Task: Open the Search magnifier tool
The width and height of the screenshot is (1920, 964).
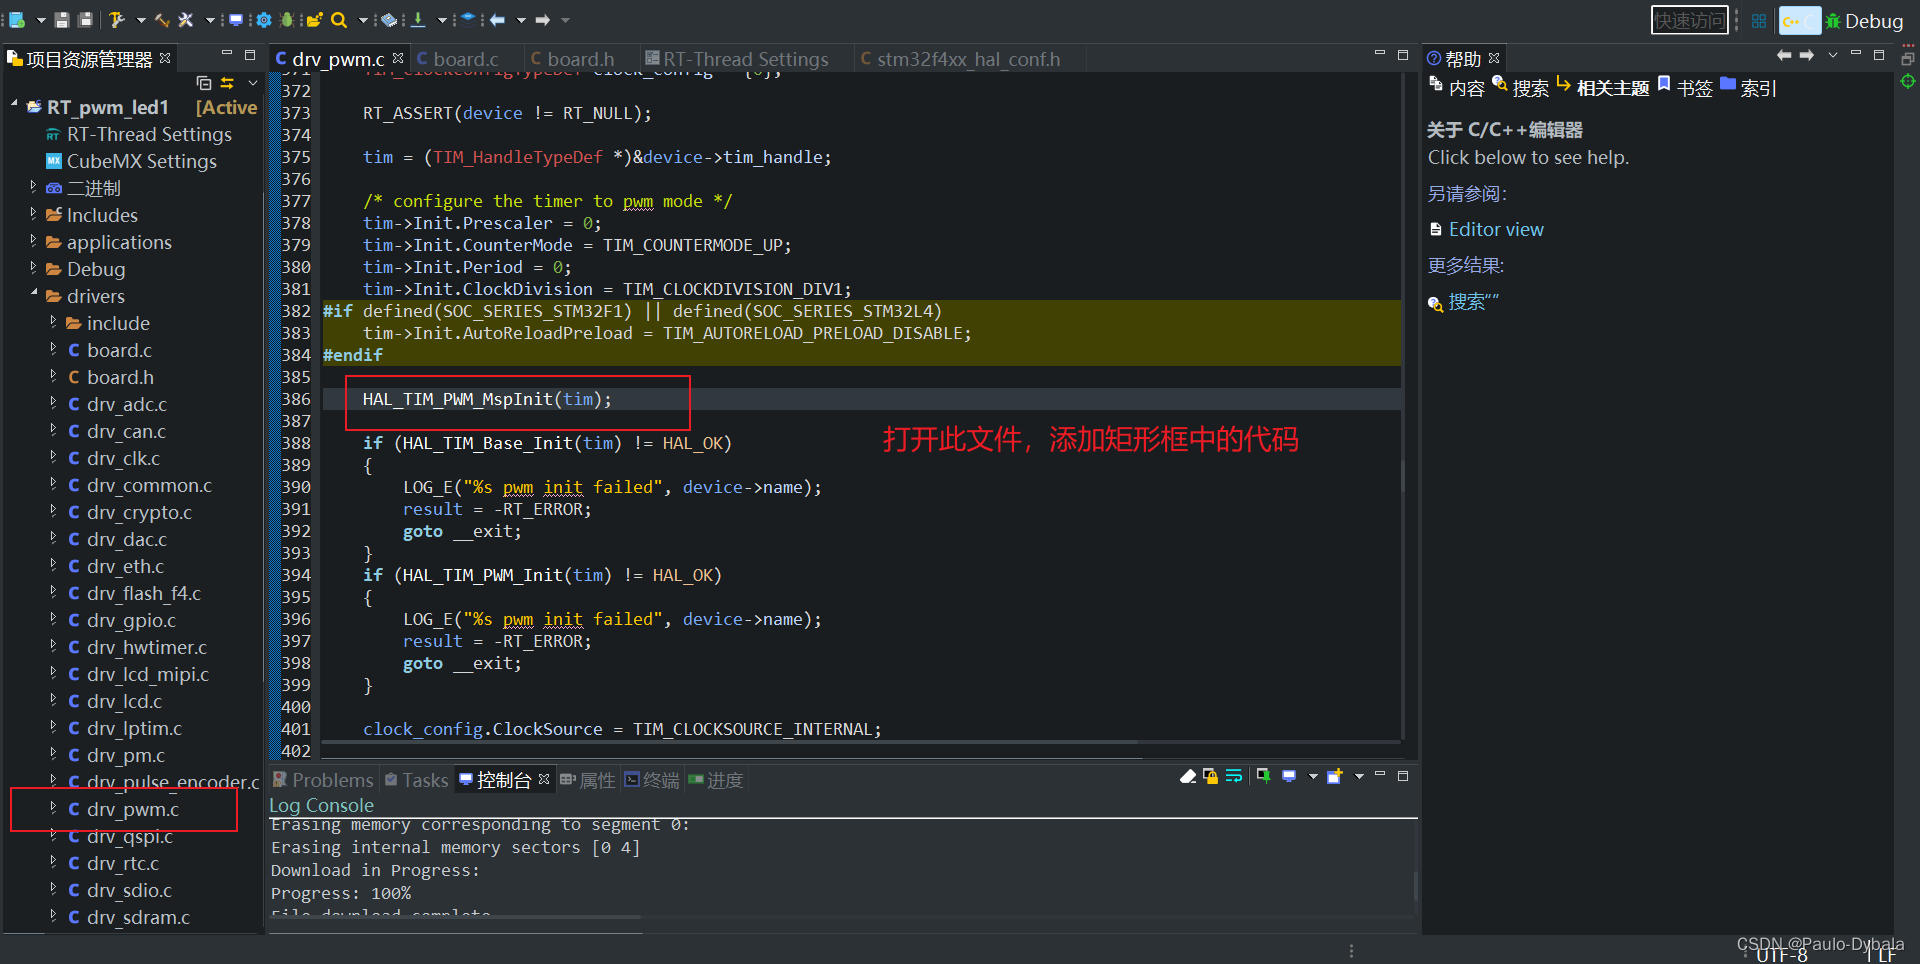Action: tap(338, 20)
